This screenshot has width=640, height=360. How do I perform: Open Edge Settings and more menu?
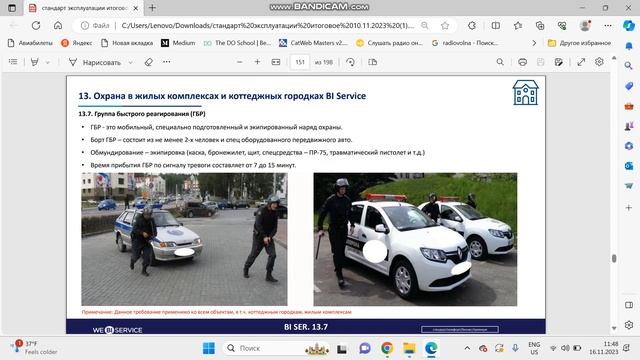608,25
